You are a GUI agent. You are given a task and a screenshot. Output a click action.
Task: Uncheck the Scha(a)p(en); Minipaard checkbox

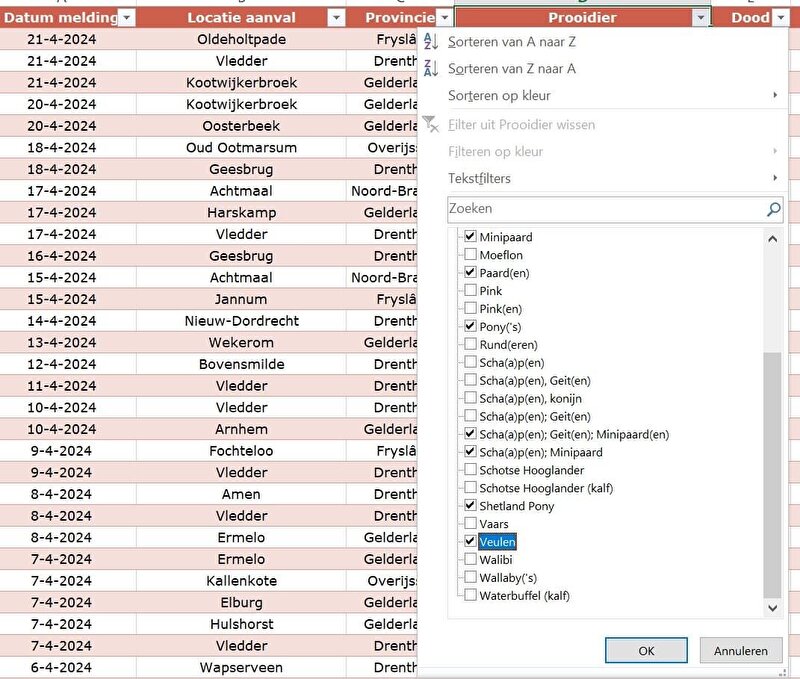[470, 451]
